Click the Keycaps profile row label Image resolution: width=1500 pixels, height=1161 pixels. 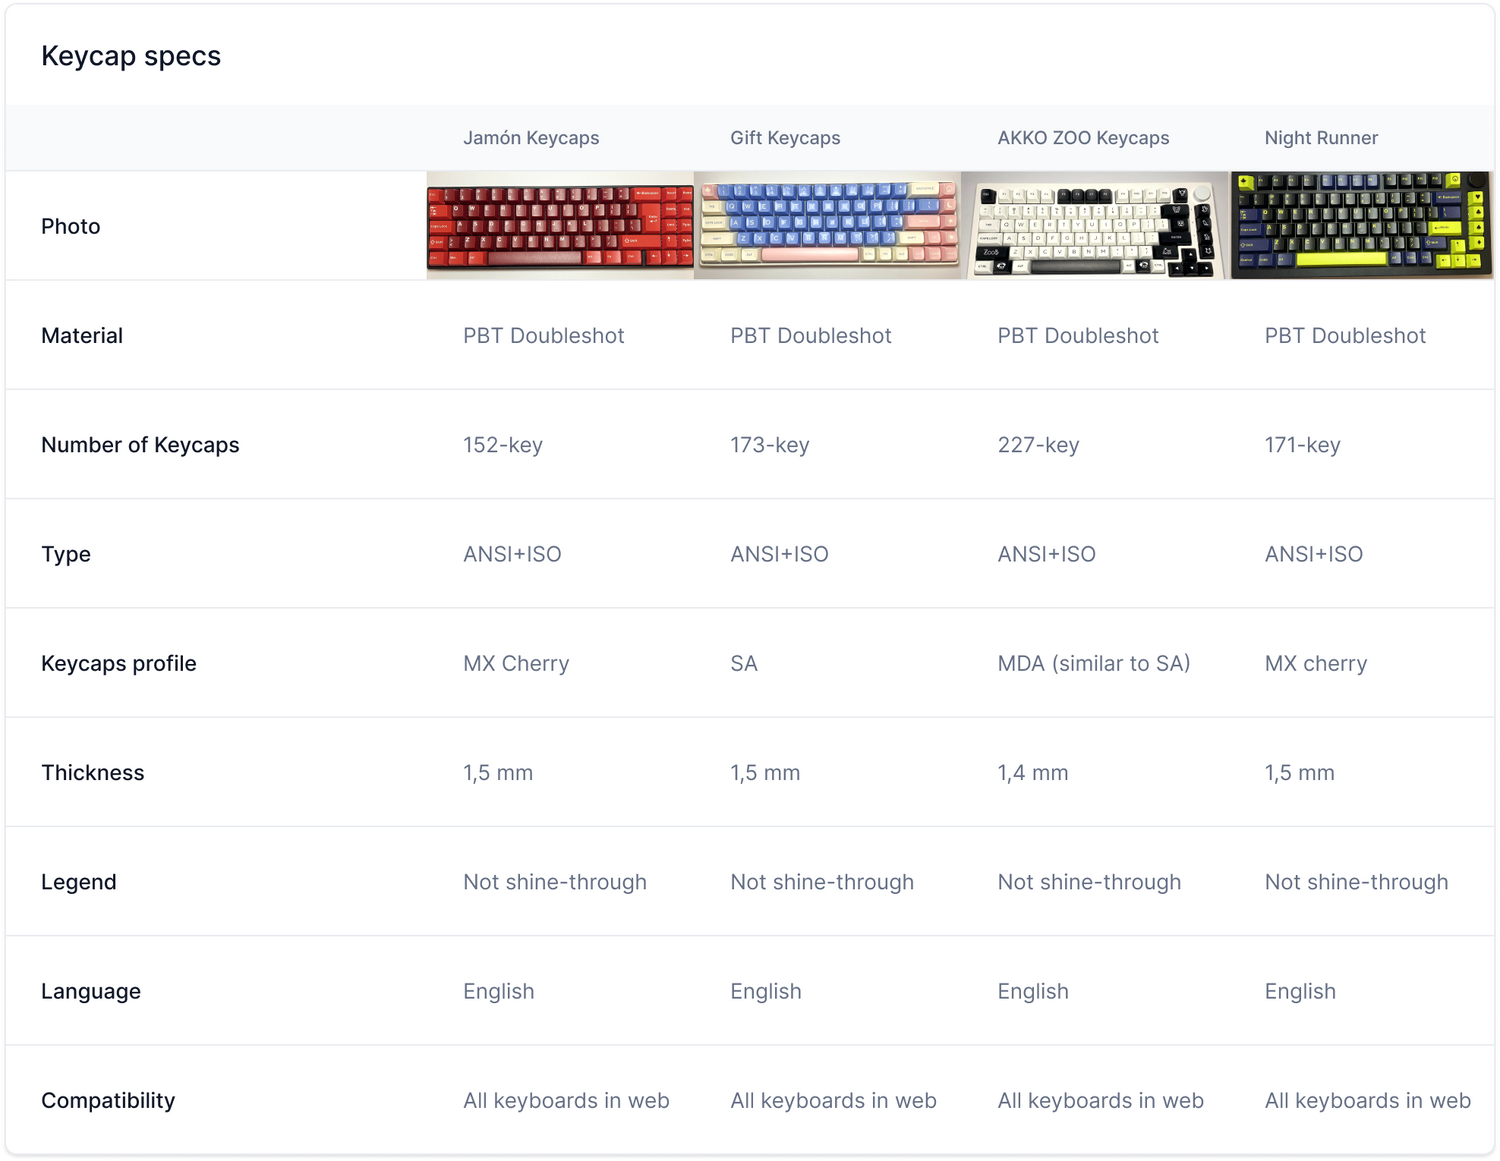119,664
